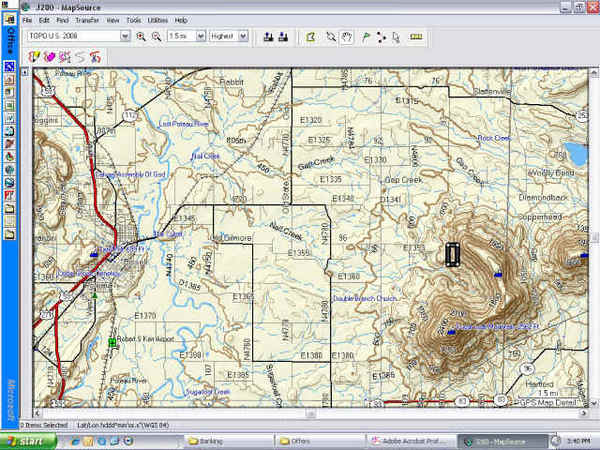Click the up arrow of vertical map scrollbar

[594, 72]
